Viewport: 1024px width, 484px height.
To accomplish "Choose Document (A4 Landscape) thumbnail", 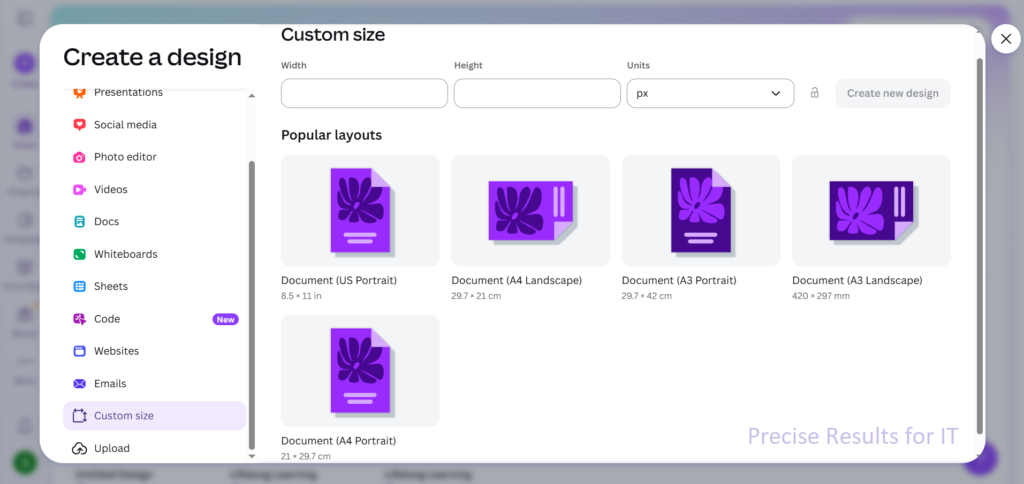I will (530, 210).
